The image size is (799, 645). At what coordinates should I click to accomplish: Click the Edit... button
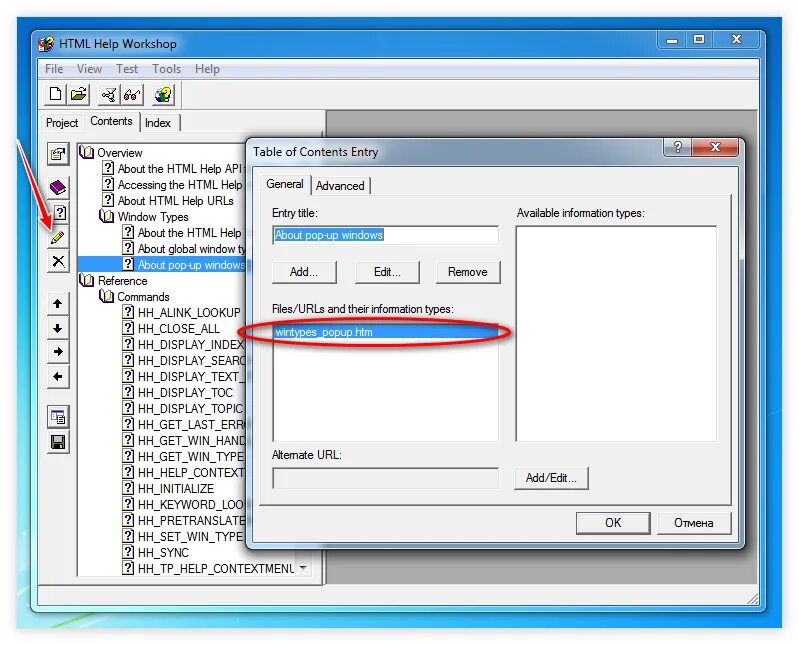(387, 272)
